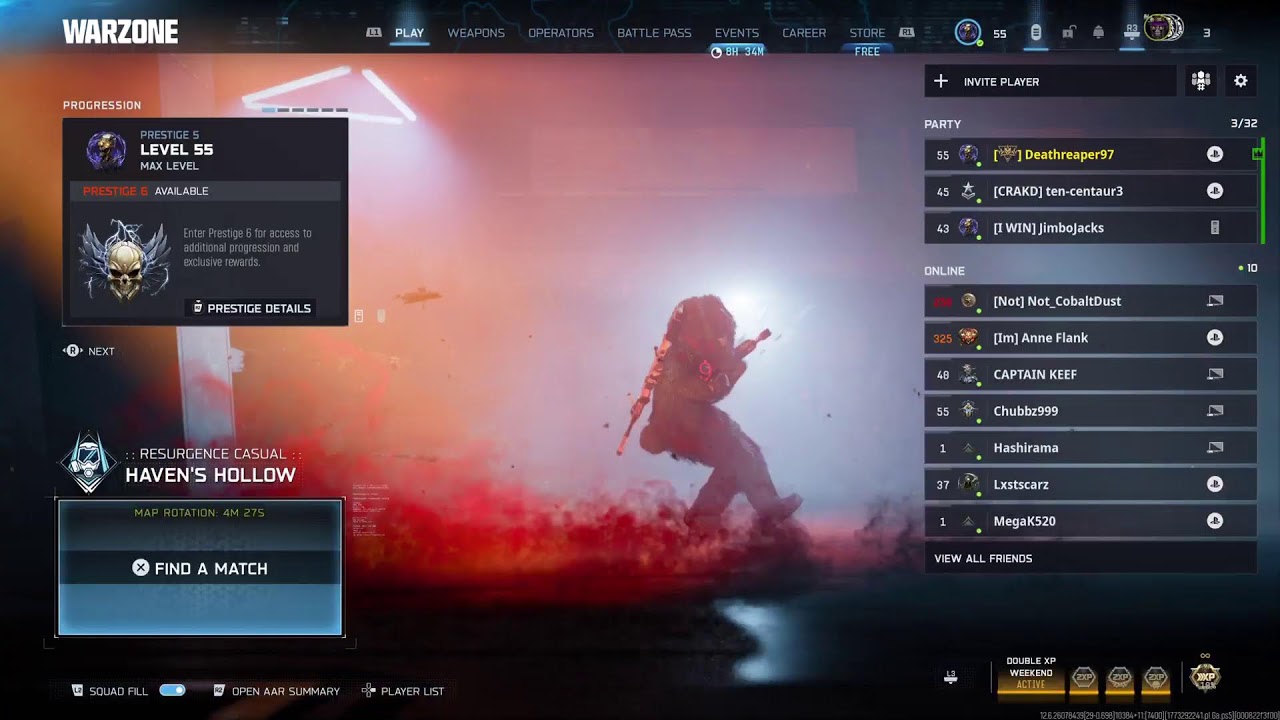This screenshot has width=1280, height=720.
Task: Click PC platform icon on CAPTAIN KEEF row
Action: [x=1215, y=374]
